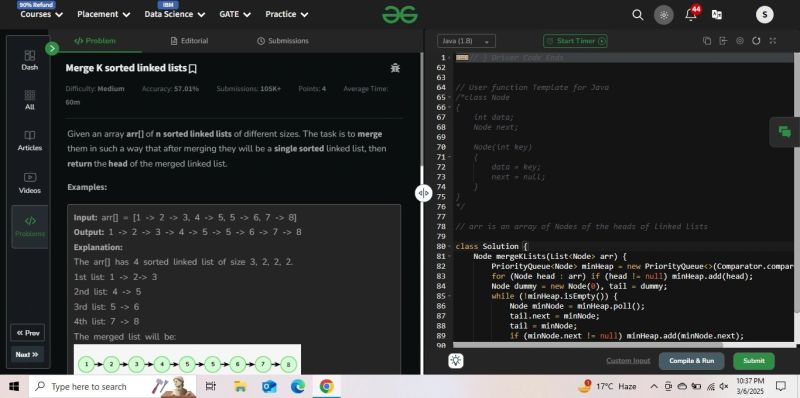Open the user profile avatar S
The image size is (800, 398).
[764, 15]
